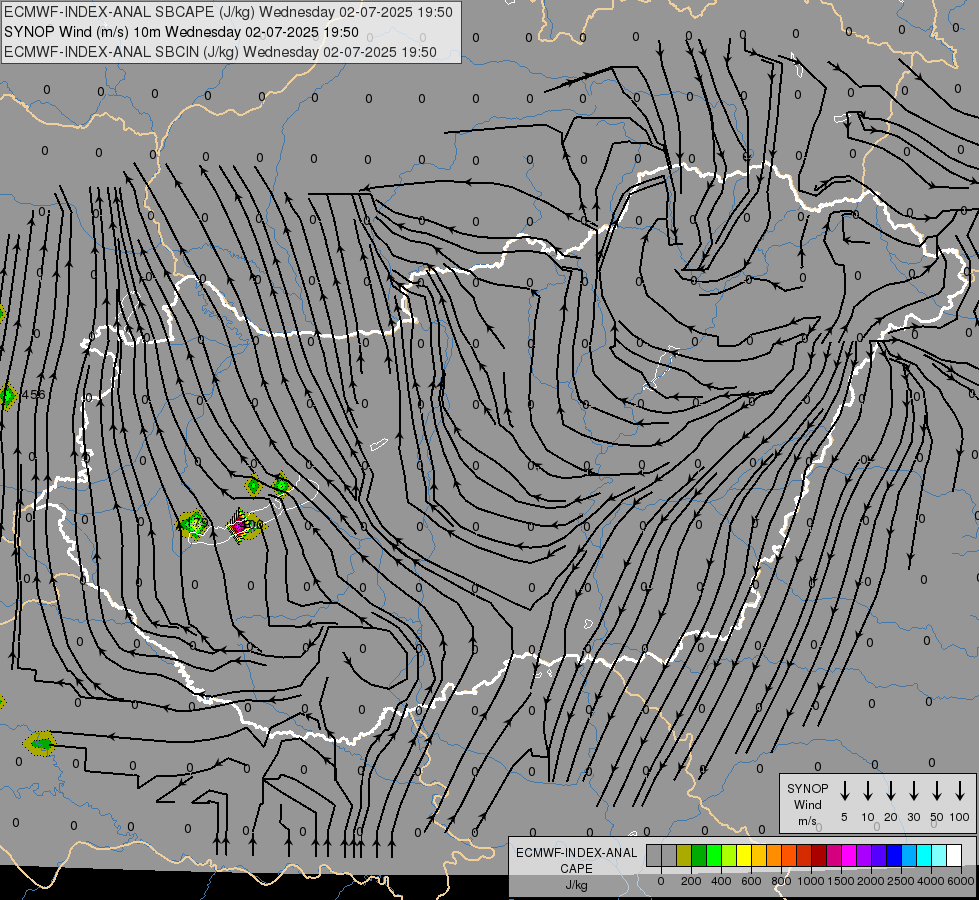
Task: Pick the amber swatch right of the 600 tick
Action: tap(759, 855)
